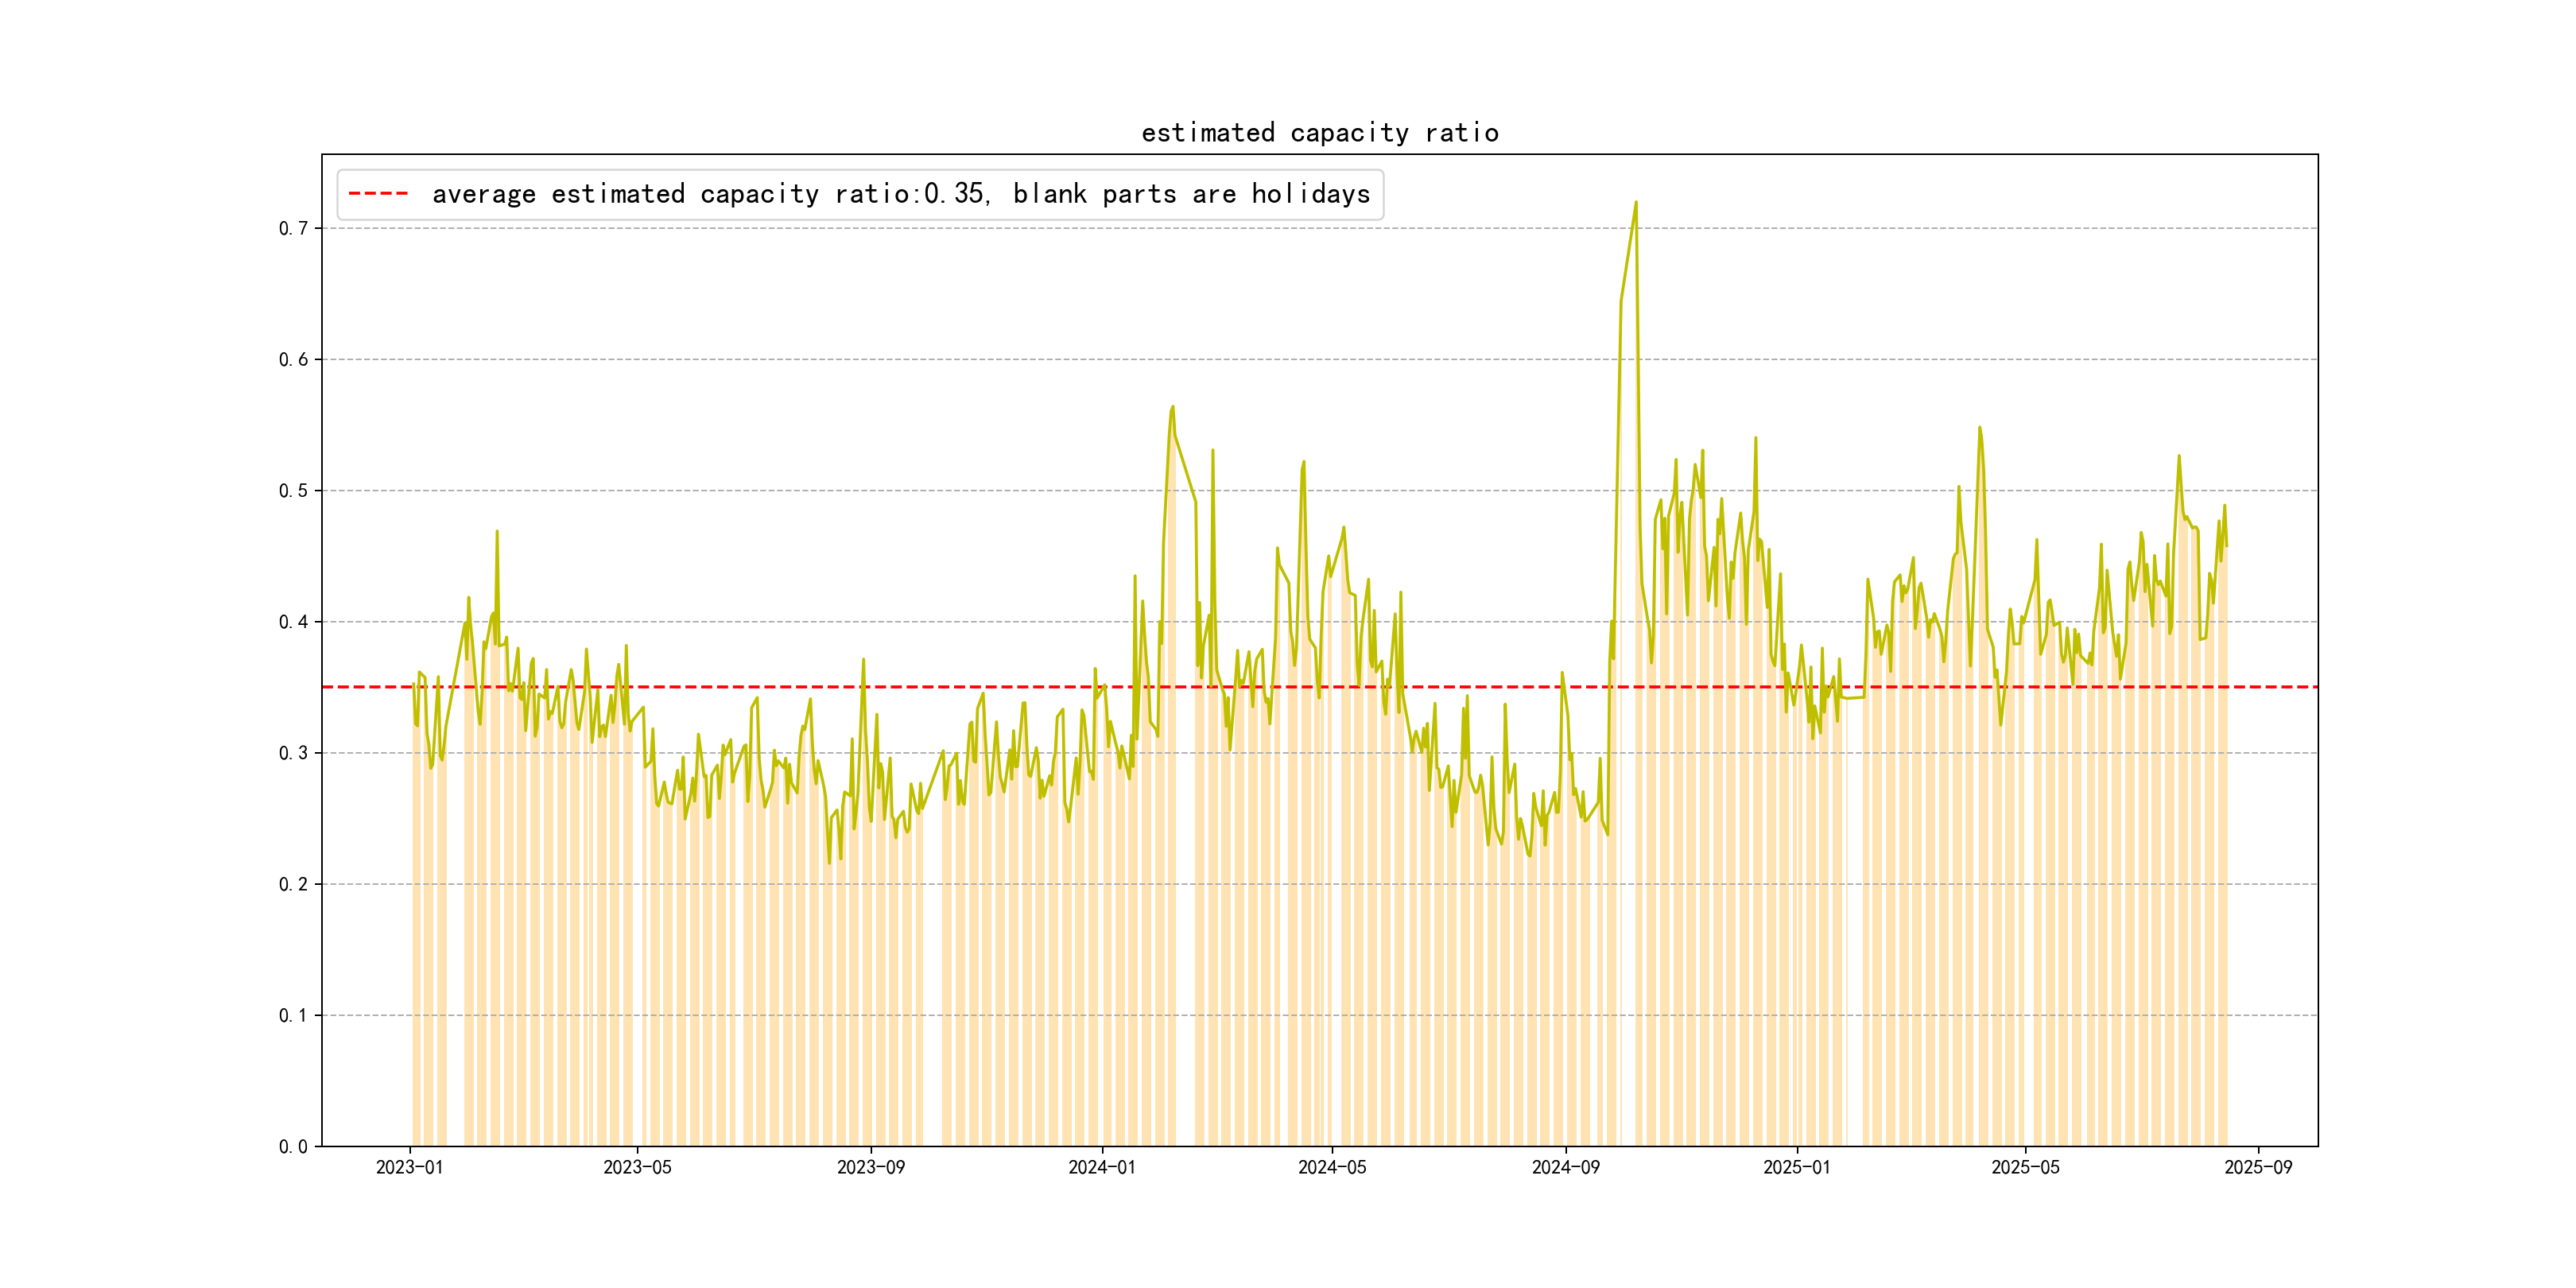Click the 0.1 y-axis tick label
Viewport: 2576px width, 1288px height.
click(x=293, y=1015)
